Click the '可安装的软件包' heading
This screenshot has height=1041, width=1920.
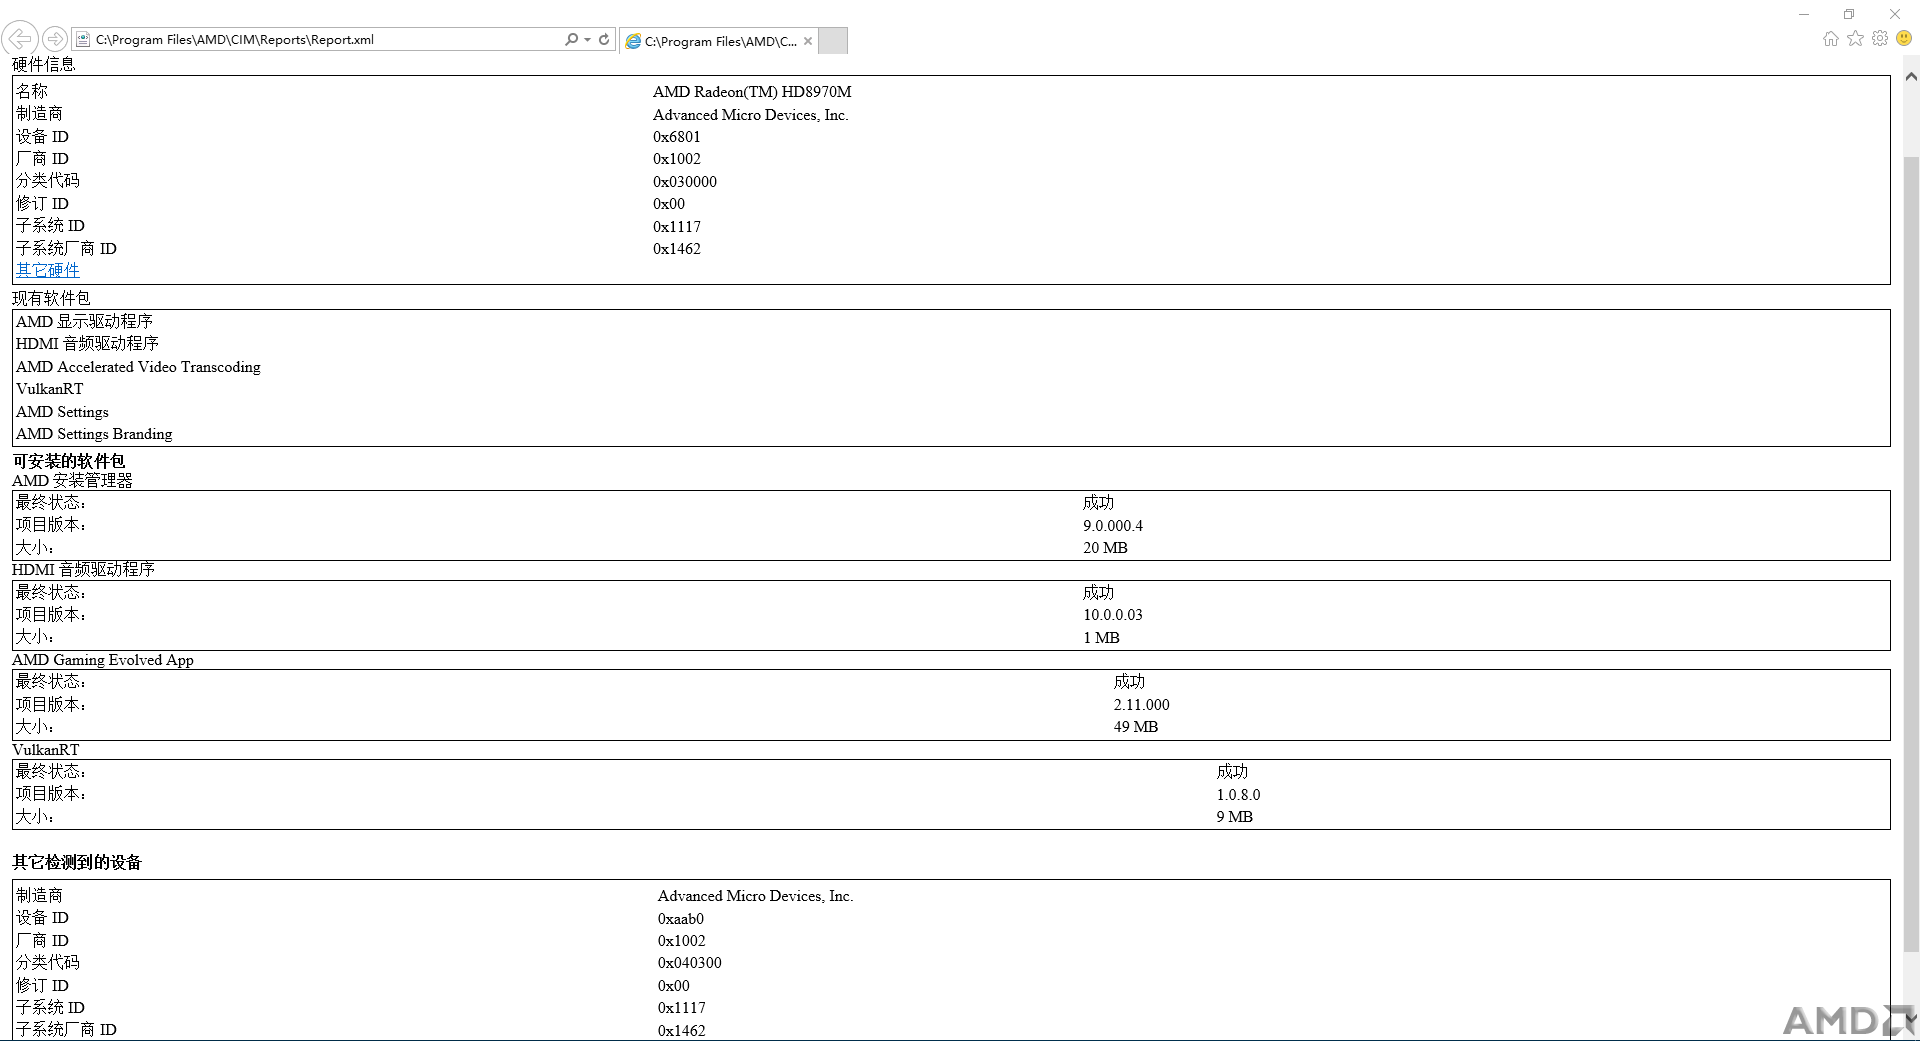tap(69, 461)
